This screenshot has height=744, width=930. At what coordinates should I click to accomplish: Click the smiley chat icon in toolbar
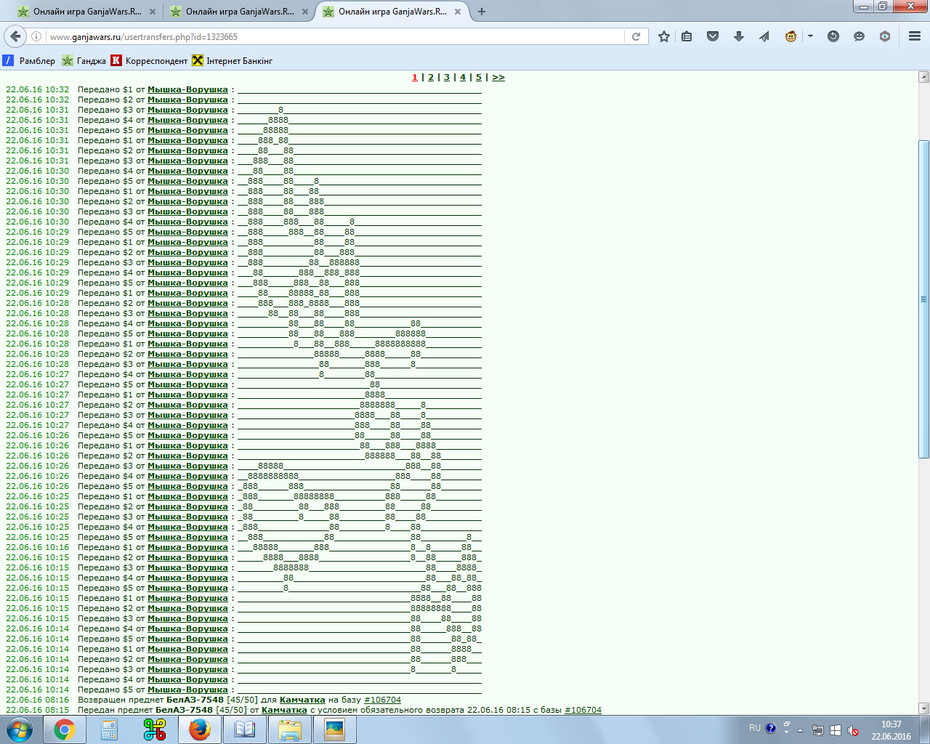click(x=859, y=37)
